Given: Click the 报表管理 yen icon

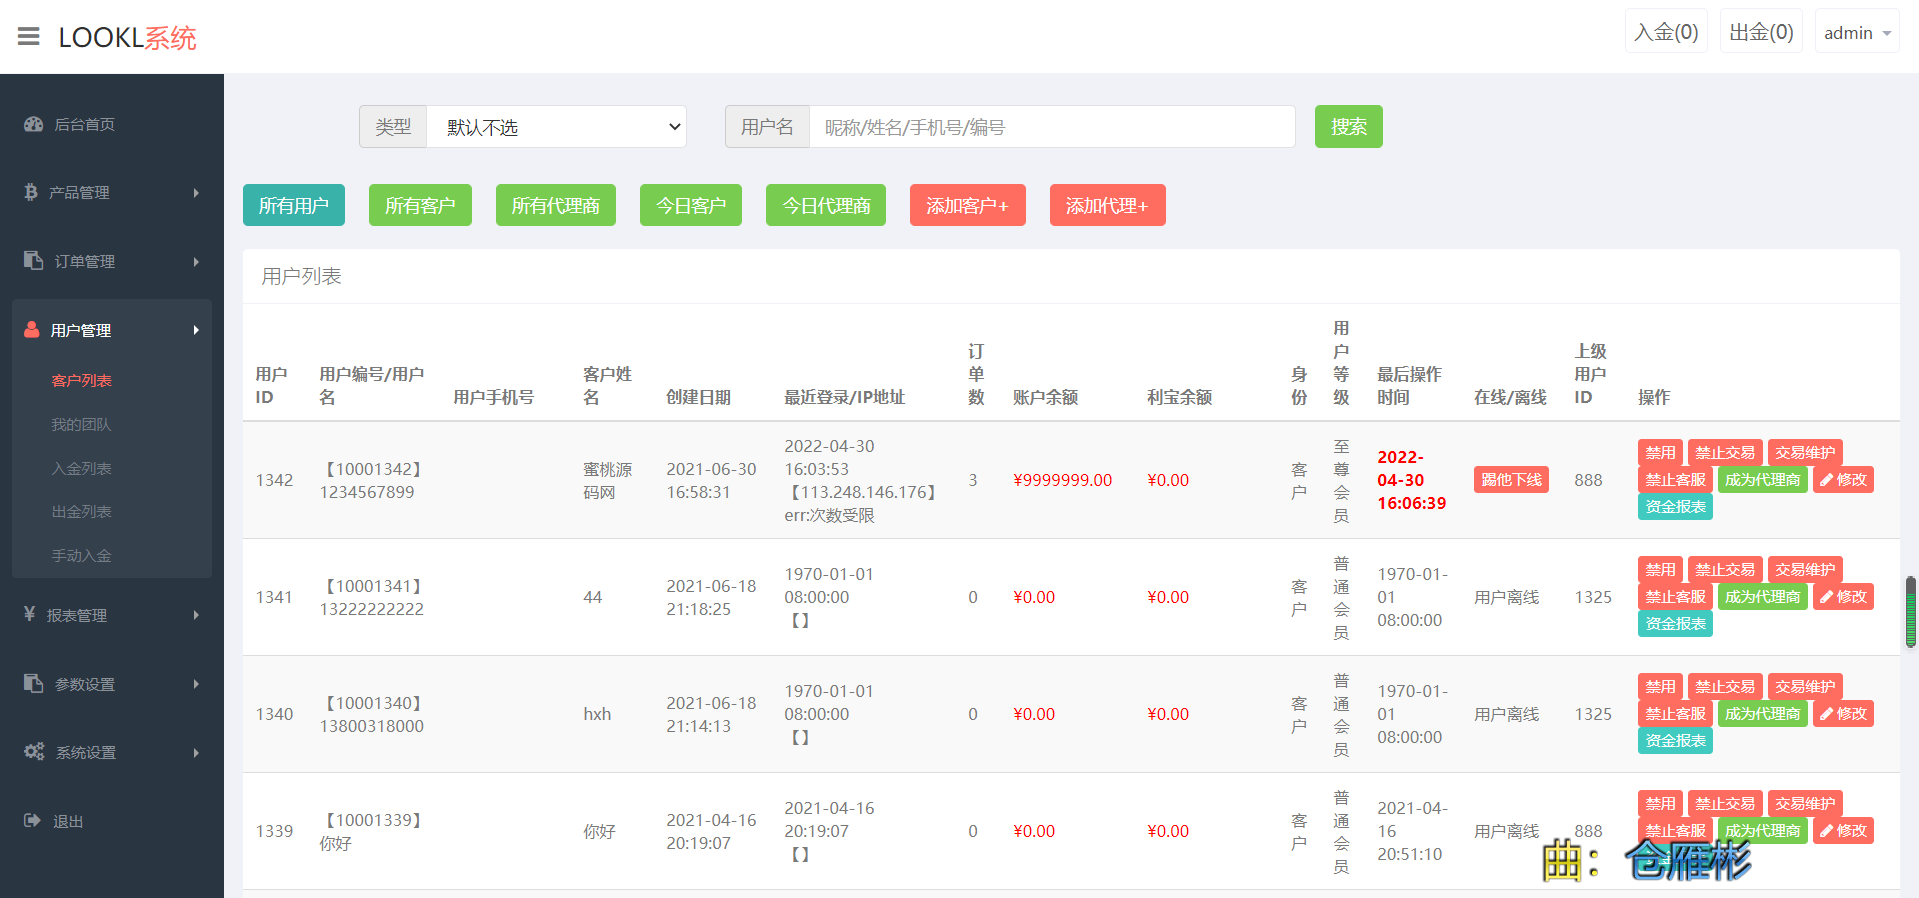Looking at the screenshot, I should 30,614.
